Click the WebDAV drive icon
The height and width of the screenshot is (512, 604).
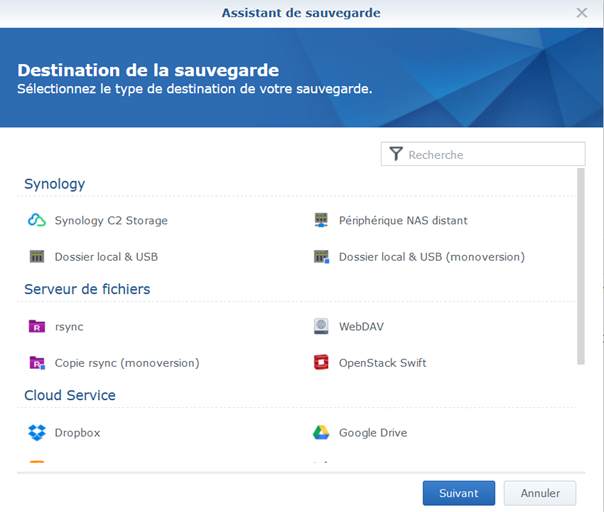point(321,326)
